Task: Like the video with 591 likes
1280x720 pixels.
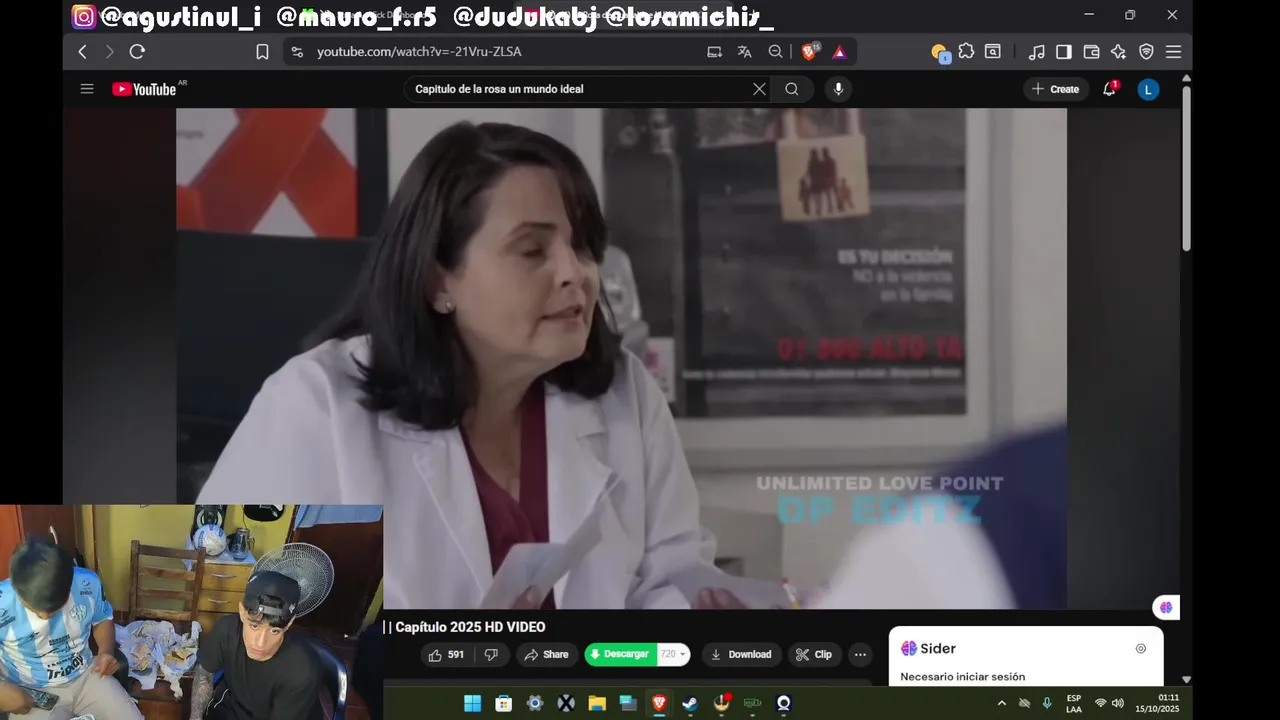Action: (x=446, y=655)
